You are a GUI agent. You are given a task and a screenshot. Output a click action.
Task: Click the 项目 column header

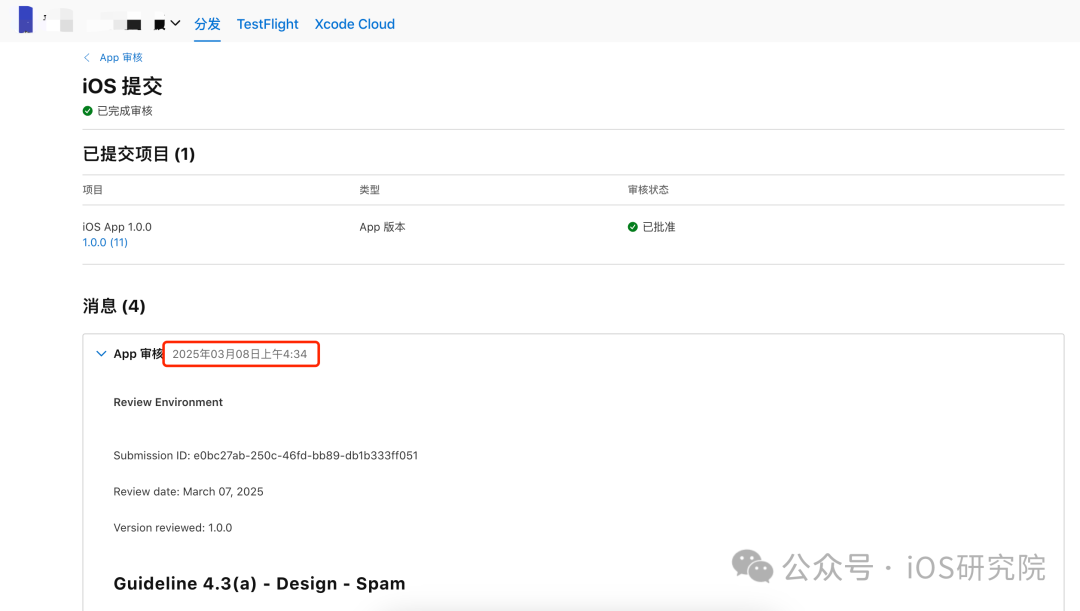(x=92, y=189)
